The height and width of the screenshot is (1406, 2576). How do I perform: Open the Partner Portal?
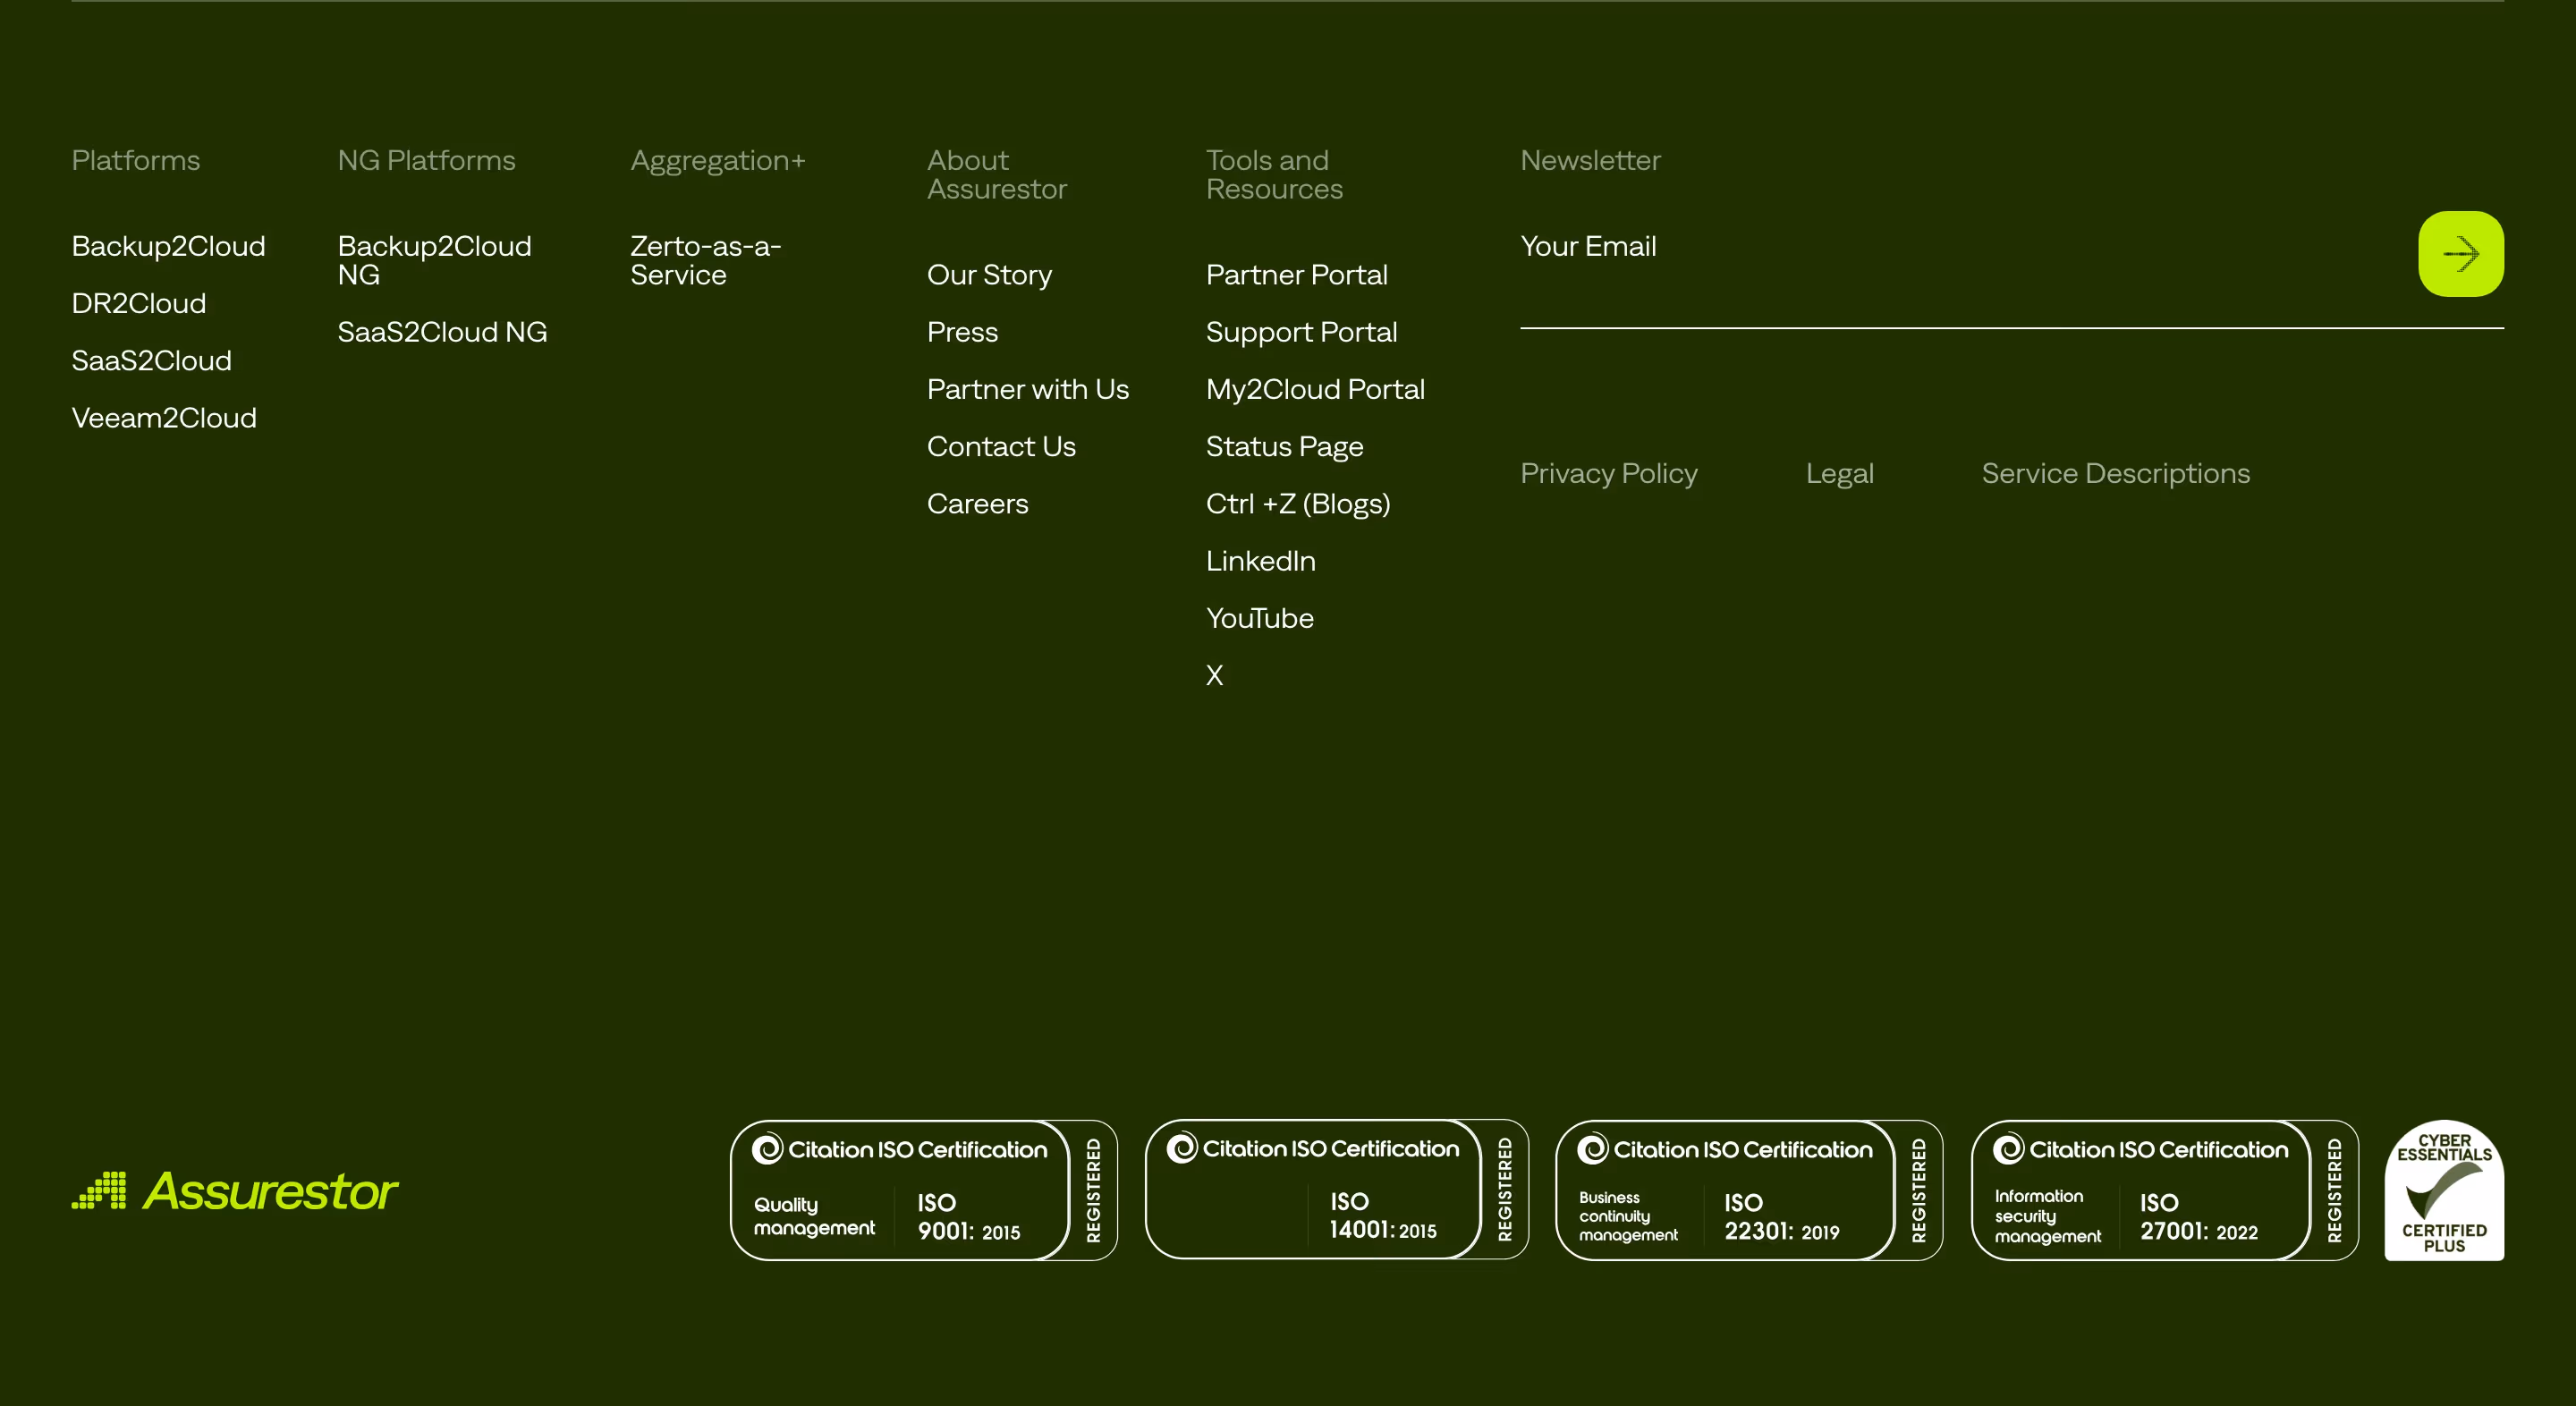click(x=1296, y=275)
